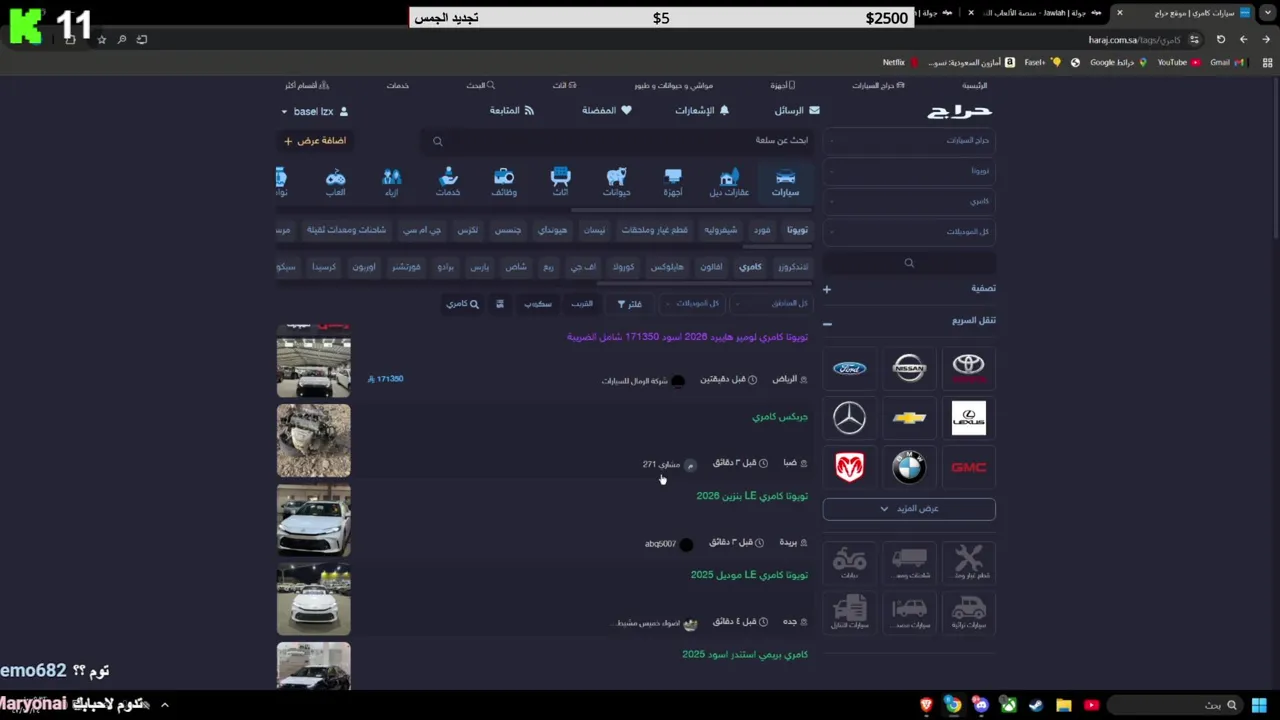1280x720 pixels.
Task: Open the خدمات services category icon
Action: (x=448, y=182)
